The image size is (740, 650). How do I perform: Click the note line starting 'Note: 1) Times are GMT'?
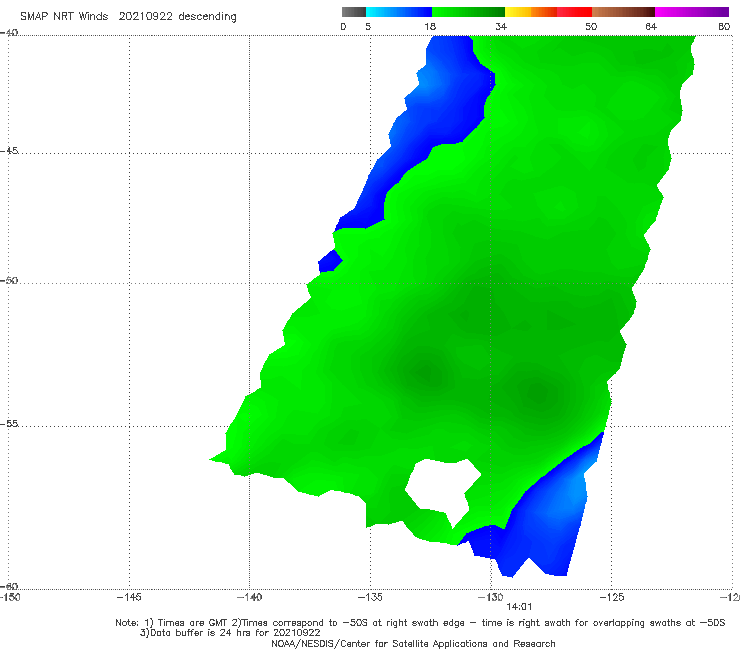(420, 623)
